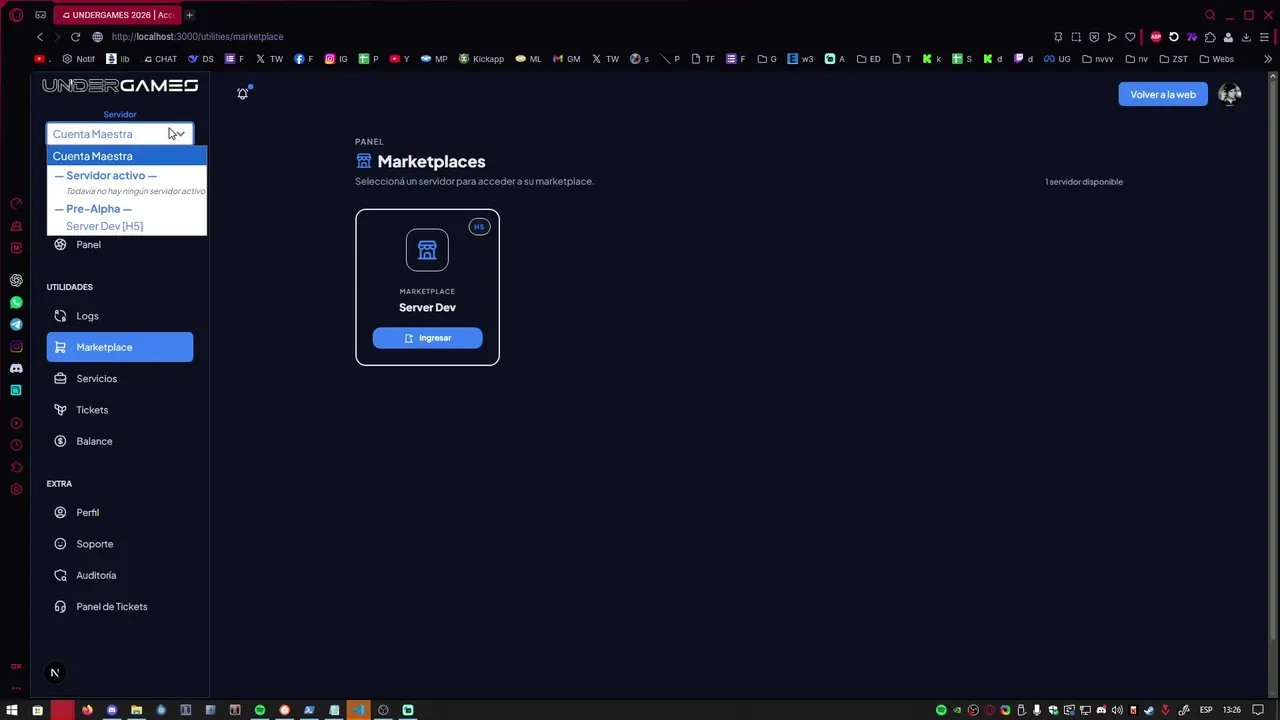Open WhatsApp in the Opera sidebar

coord(16,302)
